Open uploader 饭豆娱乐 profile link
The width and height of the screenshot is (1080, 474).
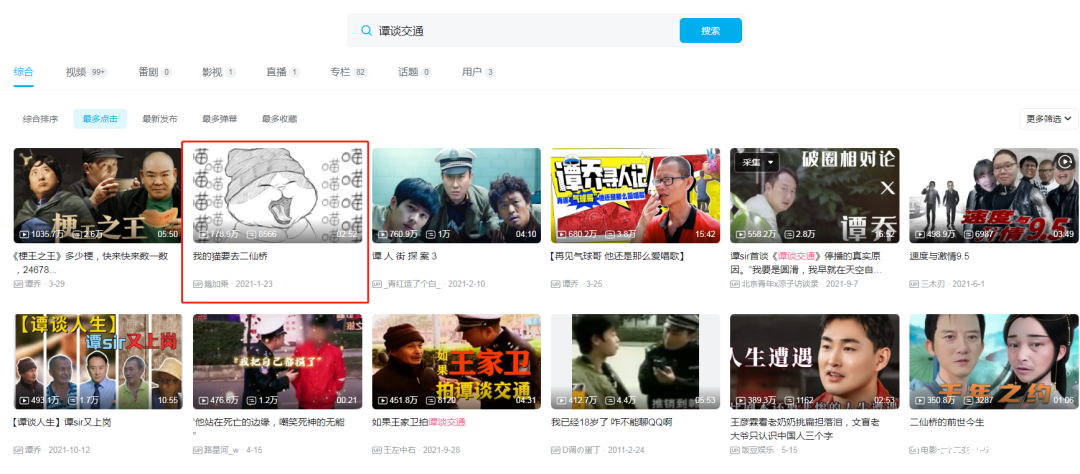click(x=760, y=450)
